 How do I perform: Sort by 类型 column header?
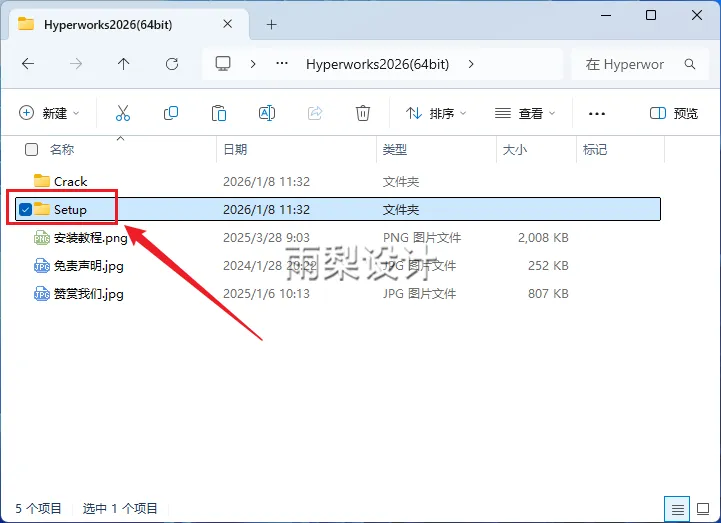pyautogui.click(x=395, y=149)
